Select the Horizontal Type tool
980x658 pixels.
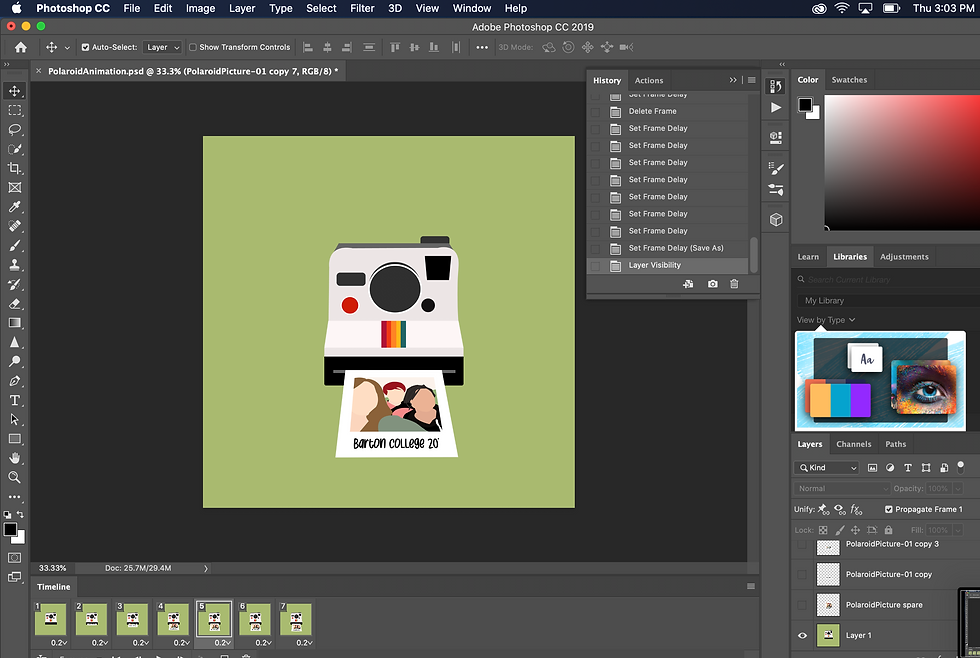tap(14, 400)
